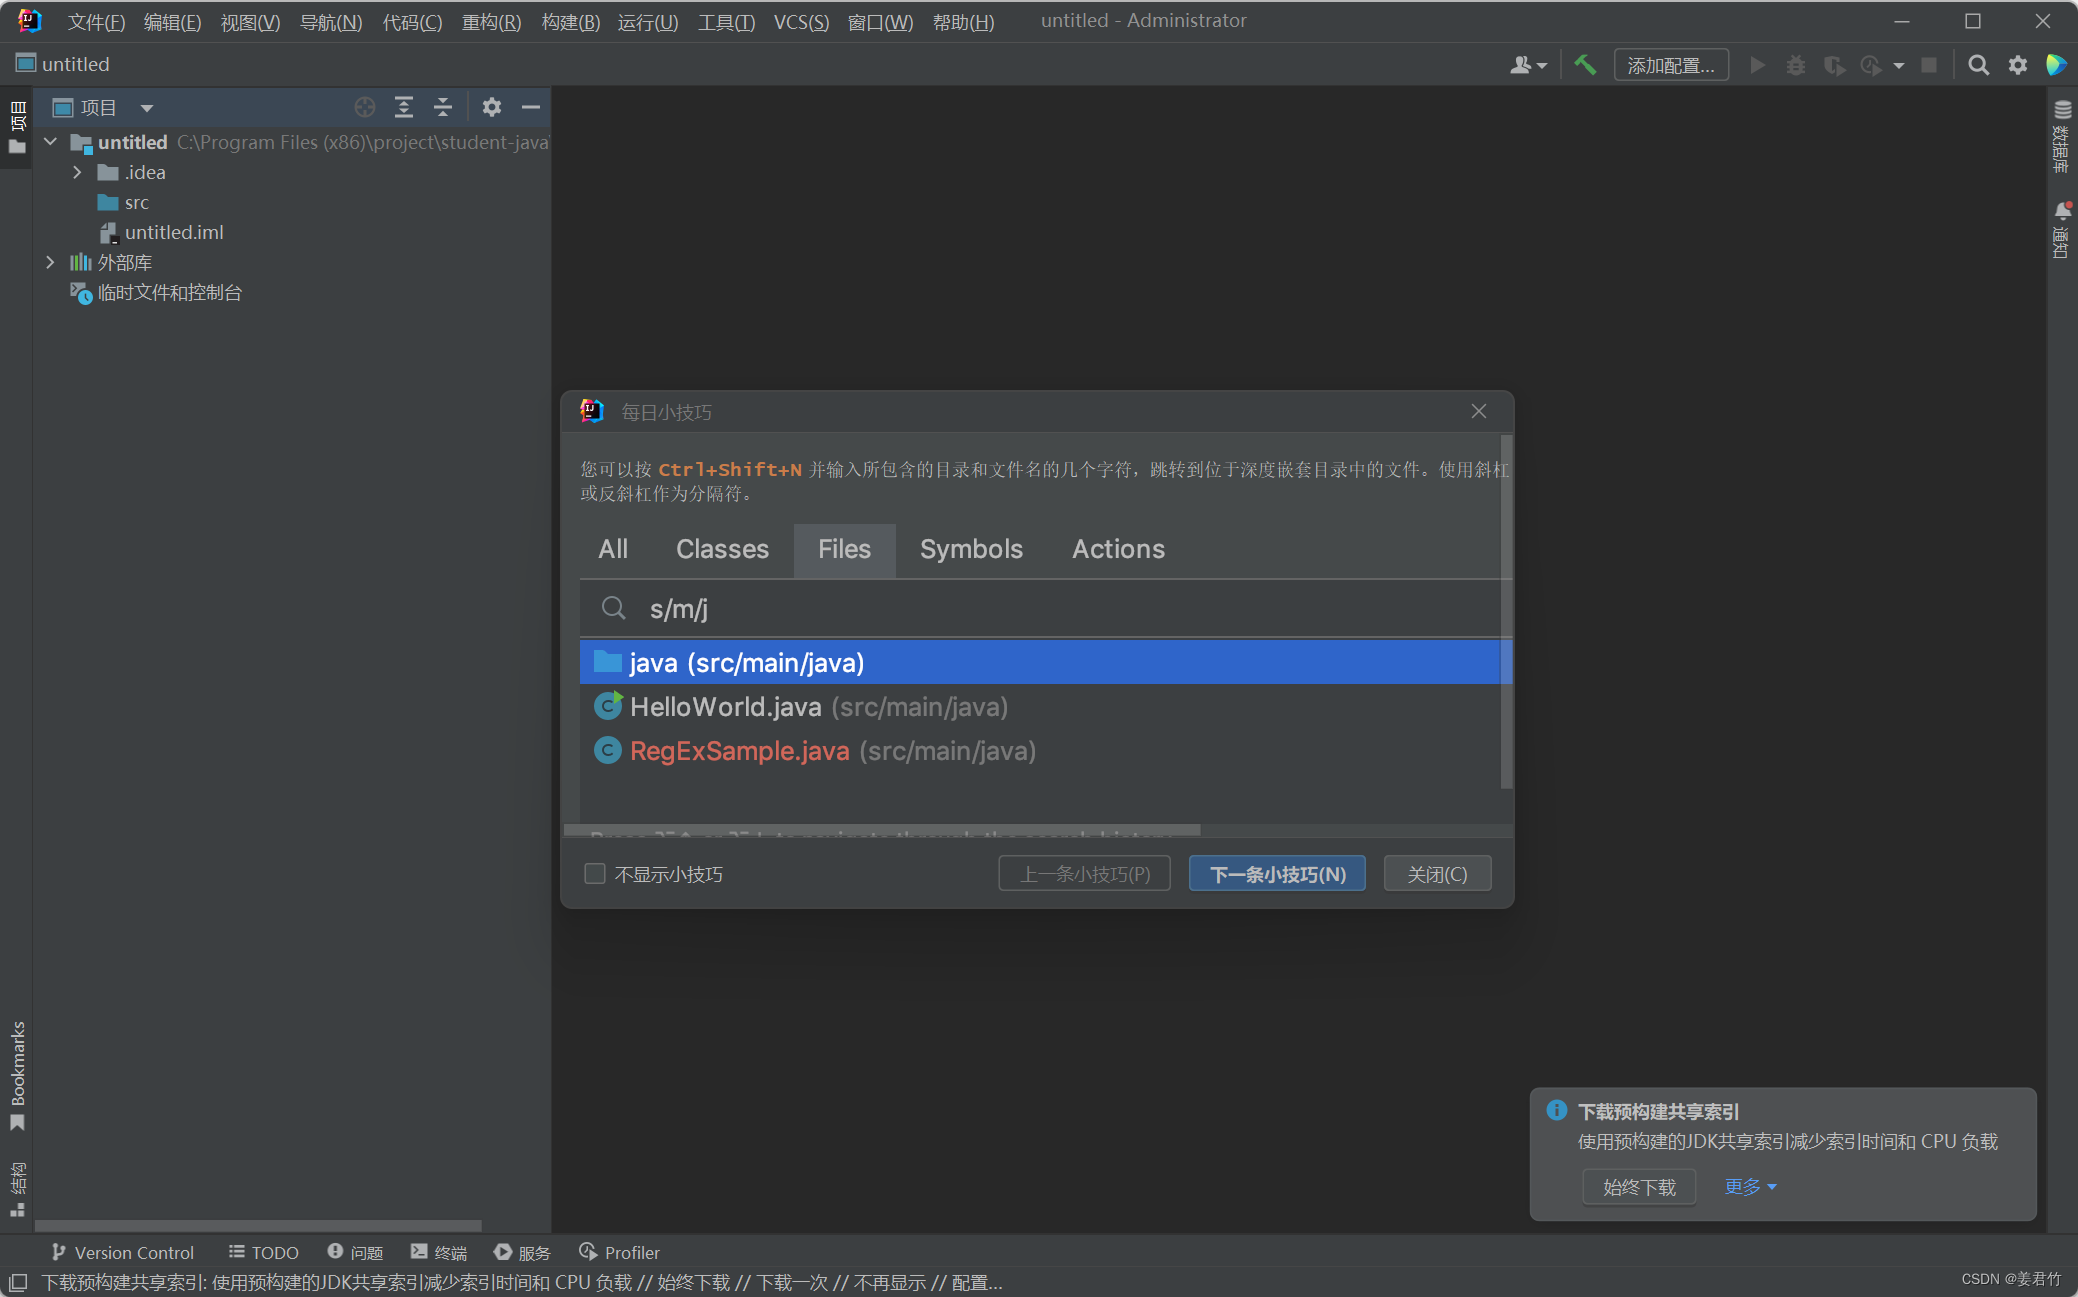This screenshot has width=2078, height=1297.
Task: Click 下一条小技巧(N) button
Action: pyautogui.click(x=1277, y=873)
